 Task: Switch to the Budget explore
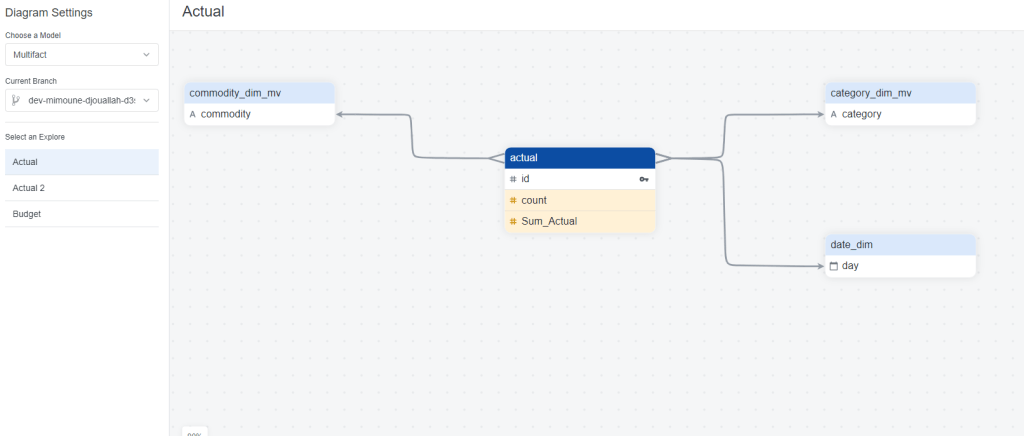(x=81, y=214)
